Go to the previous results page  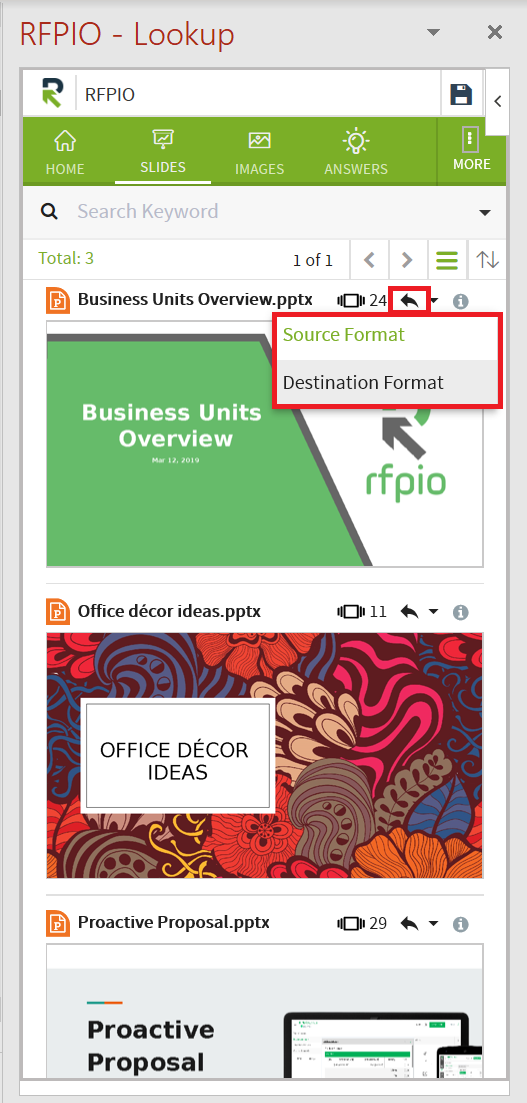[x=369, y=260]
